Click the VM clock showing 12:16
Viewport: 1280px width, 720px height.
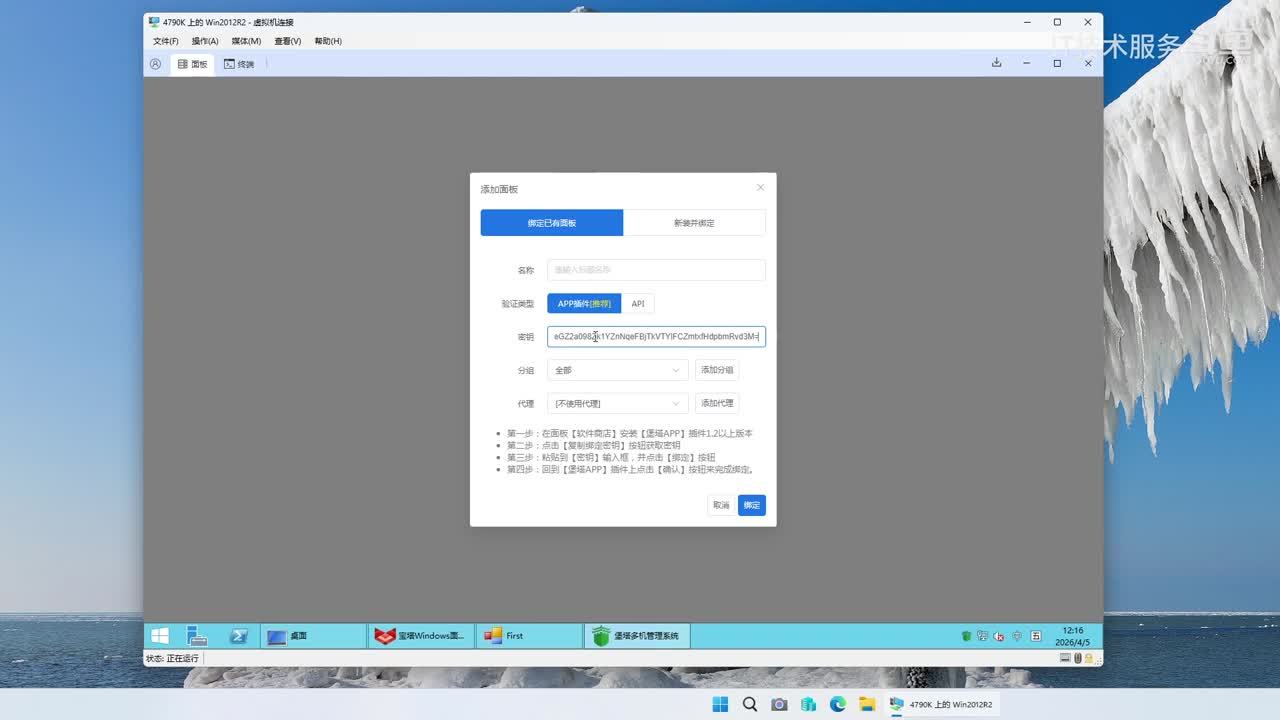coord(1073,636)
